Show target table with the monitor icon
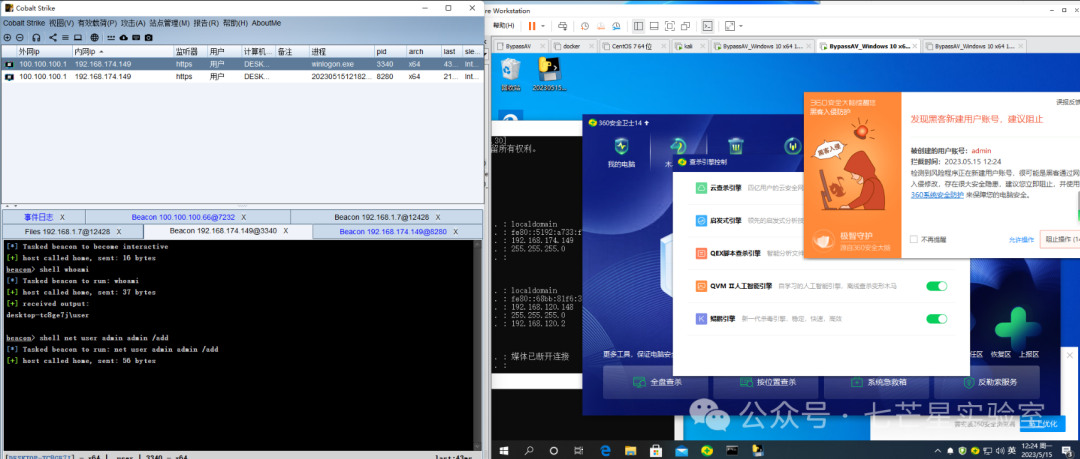This screenshot has height=459, width=1080. click(x=78, y=37)
